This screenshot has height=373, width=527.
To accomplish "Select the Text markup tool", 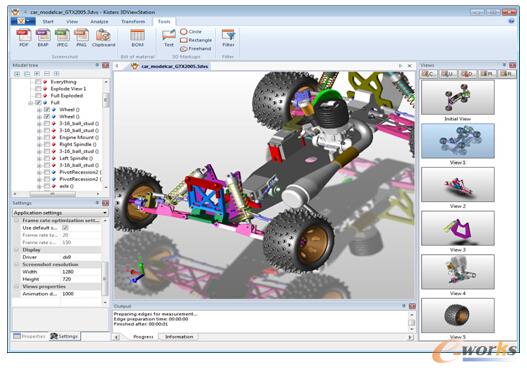I will pyautogui.click(x=169, y=38).
